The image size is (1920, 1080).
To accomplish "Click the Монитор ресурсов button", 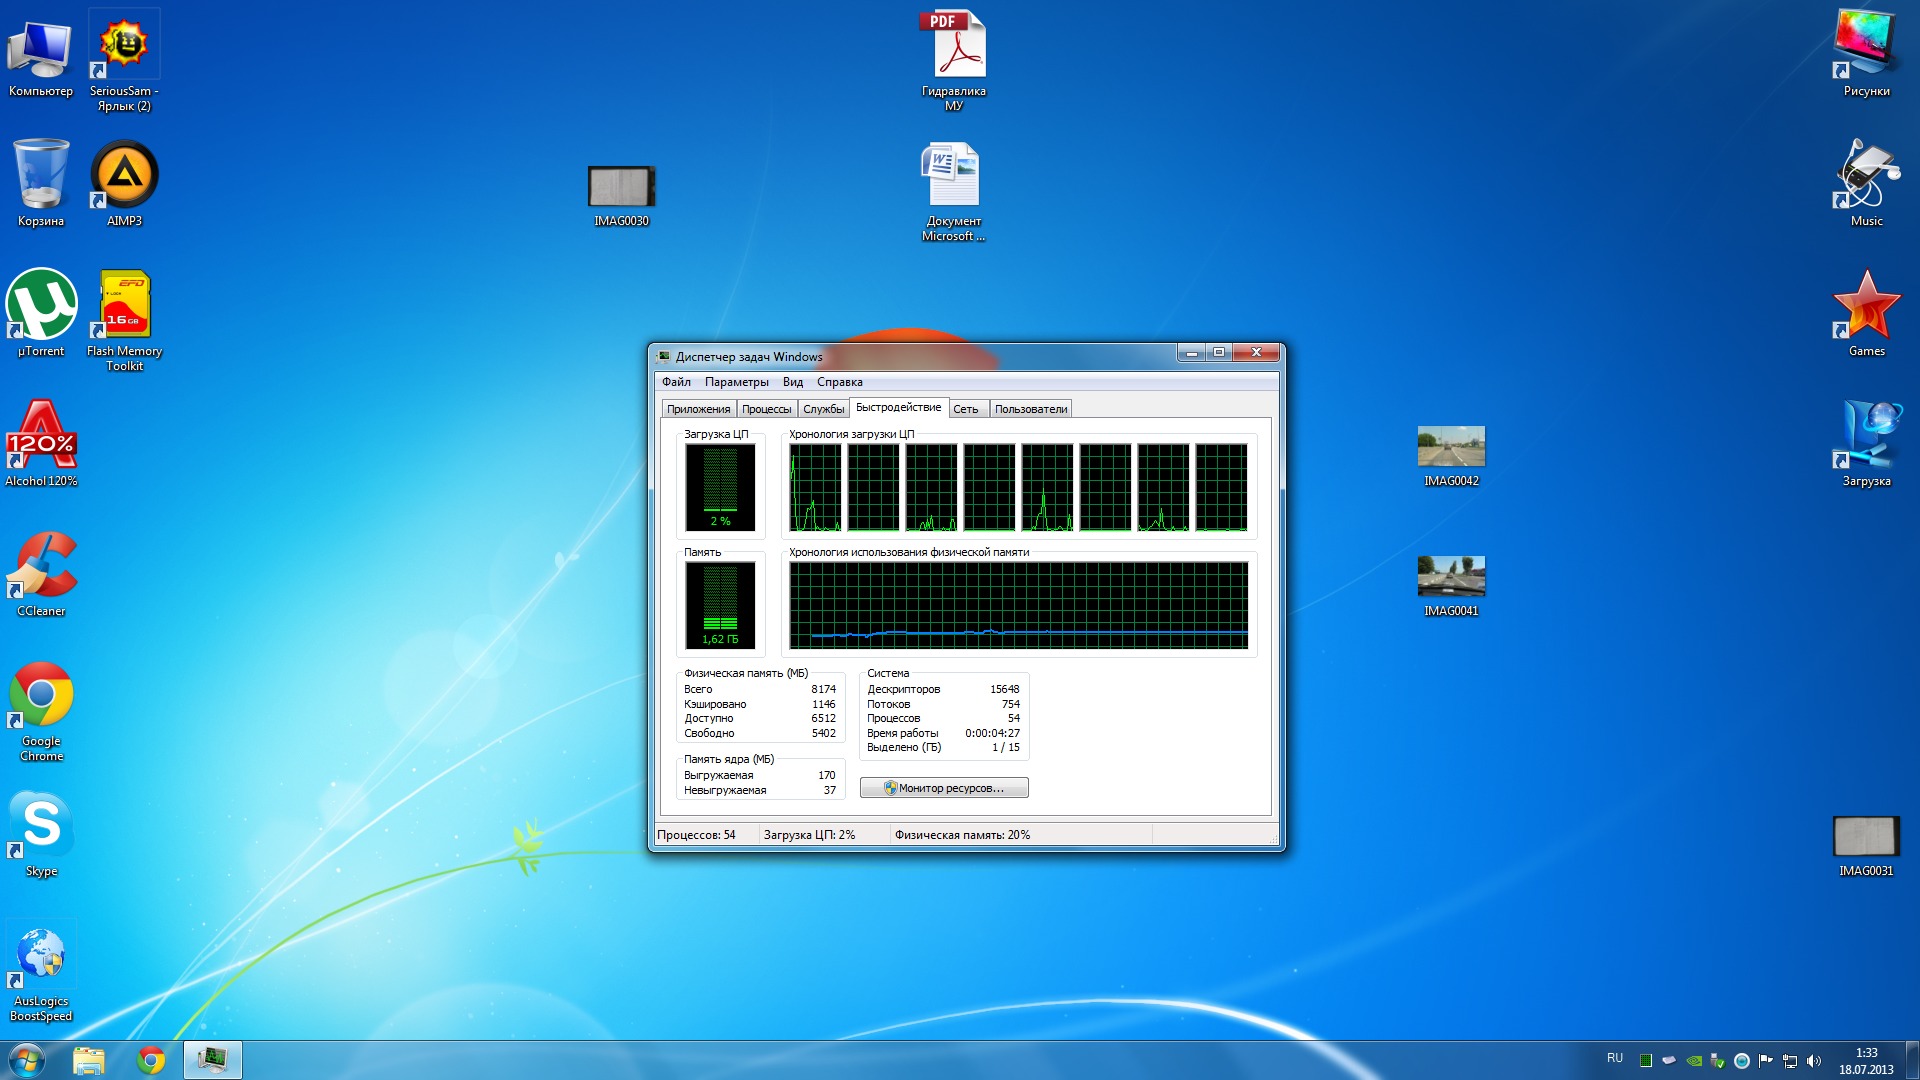I will tap(944, 788).
